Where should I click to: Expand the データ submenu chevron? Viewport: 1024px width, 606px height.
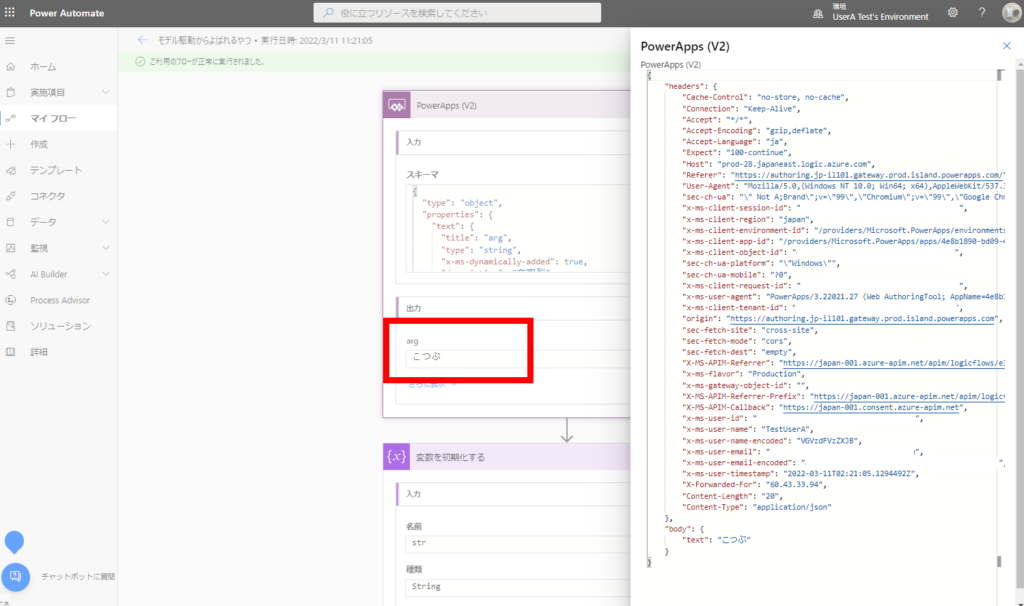pyautogui.click(x=106, y=222)
